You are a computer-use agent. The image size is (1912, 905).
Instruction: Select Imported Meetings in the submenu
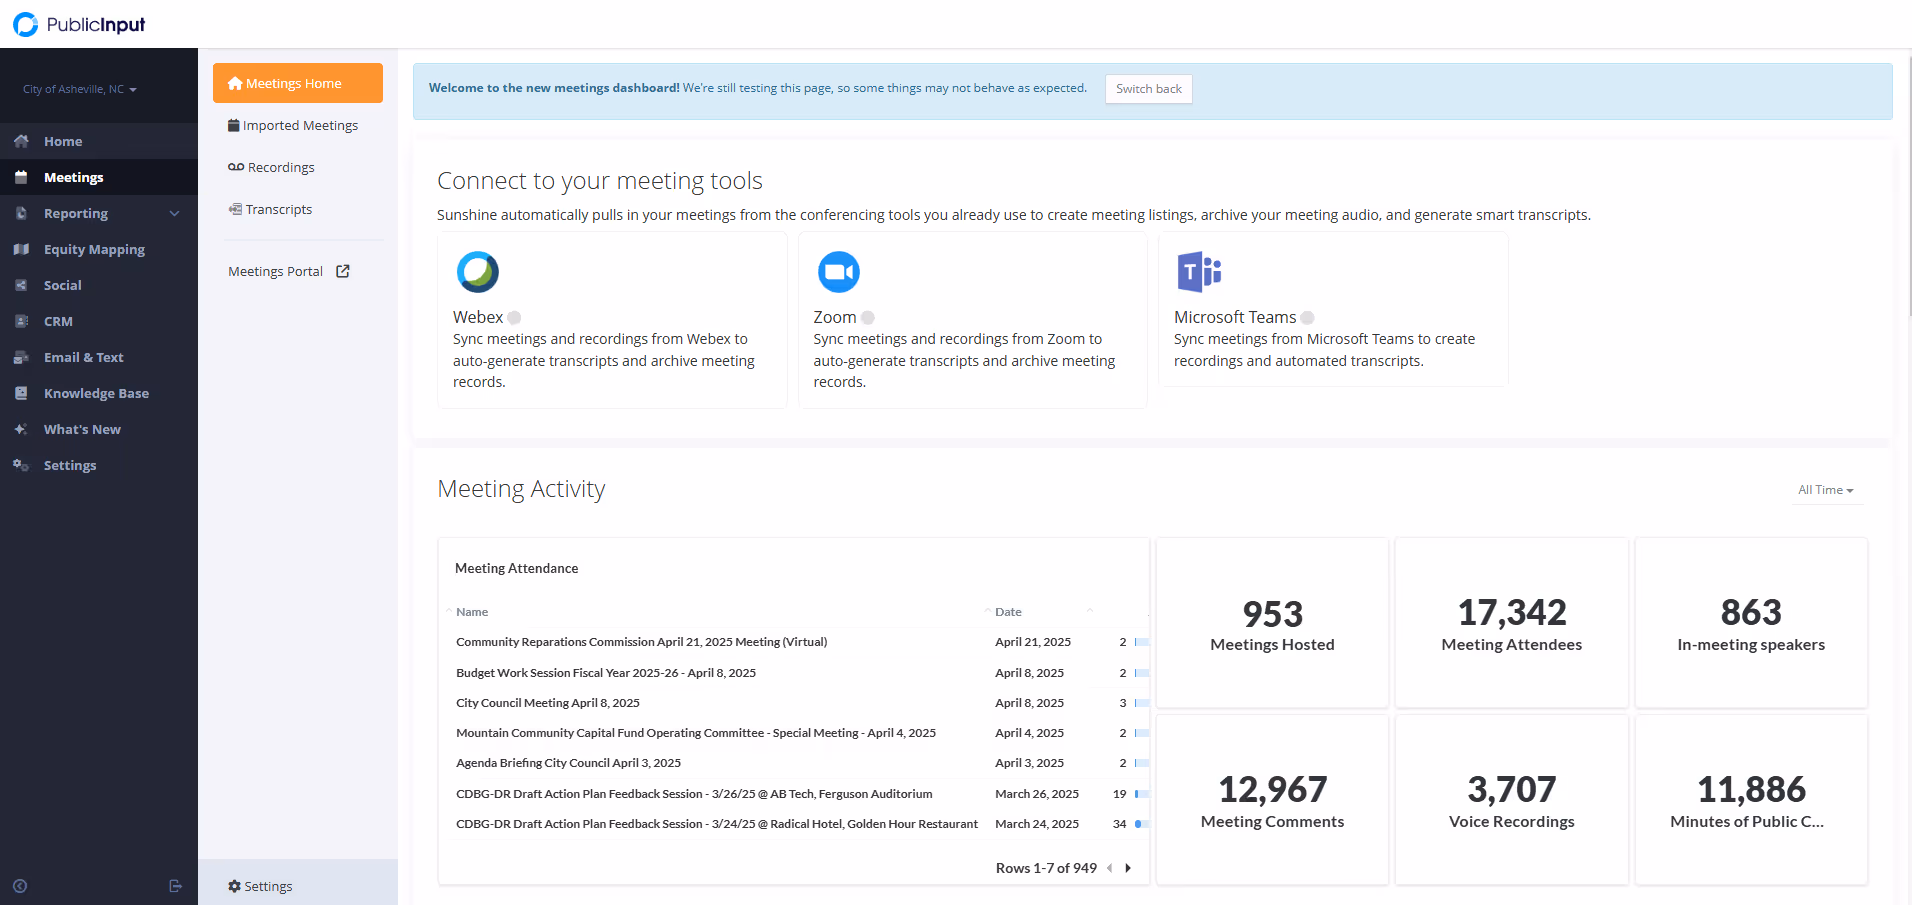(x=300, y=126)
